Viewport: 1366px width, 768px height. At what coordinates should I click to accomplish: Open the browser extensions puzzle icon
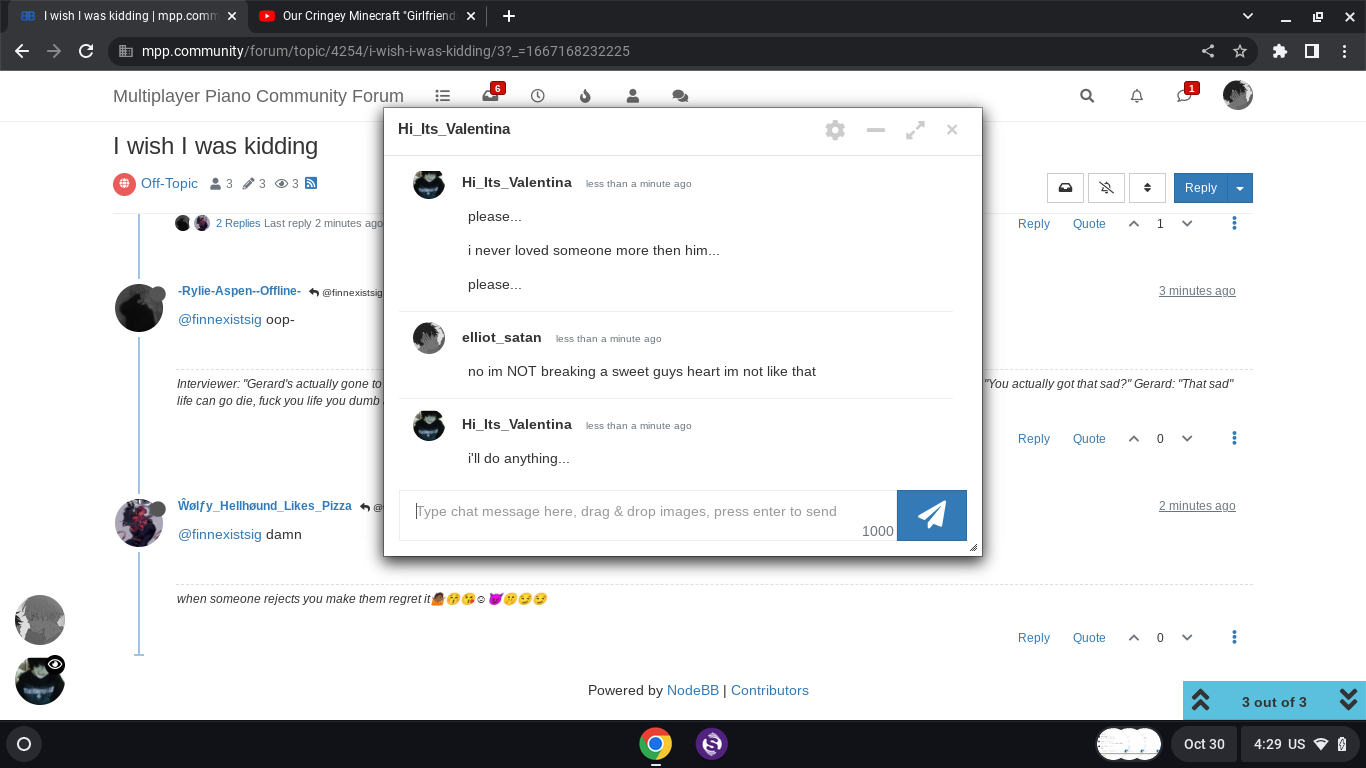(1280, 51)
